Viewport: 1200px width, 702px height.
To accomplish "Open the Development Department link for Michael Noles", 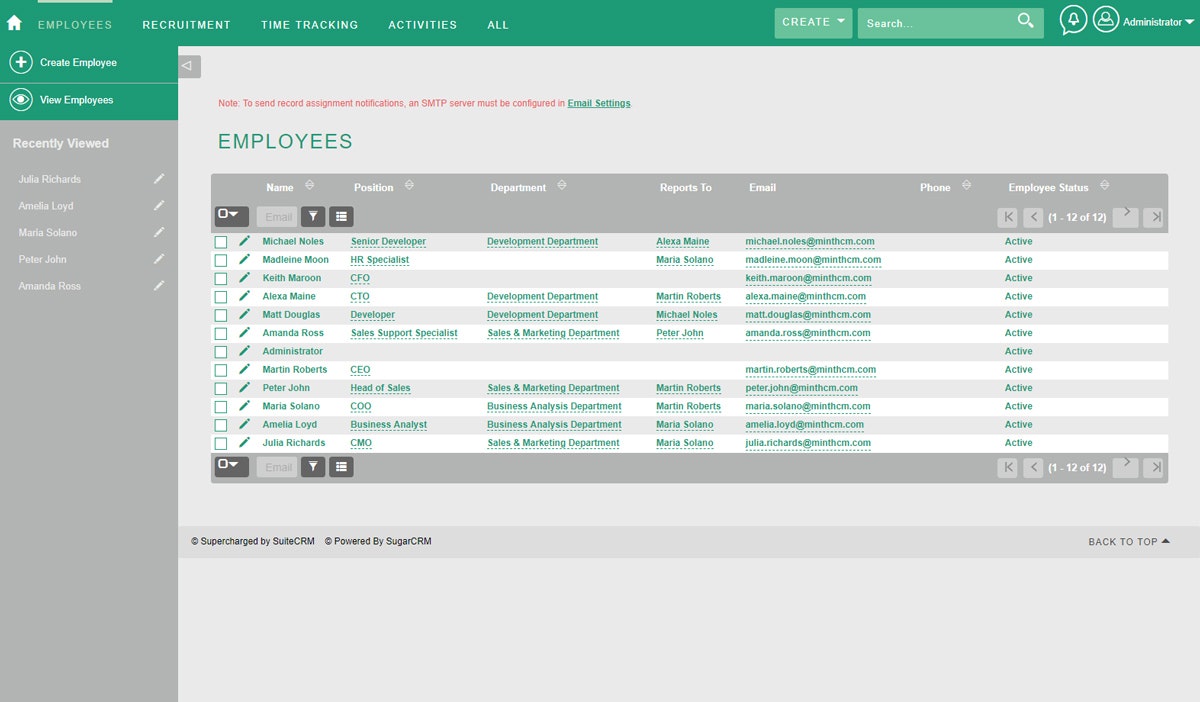I will [542, 241].
